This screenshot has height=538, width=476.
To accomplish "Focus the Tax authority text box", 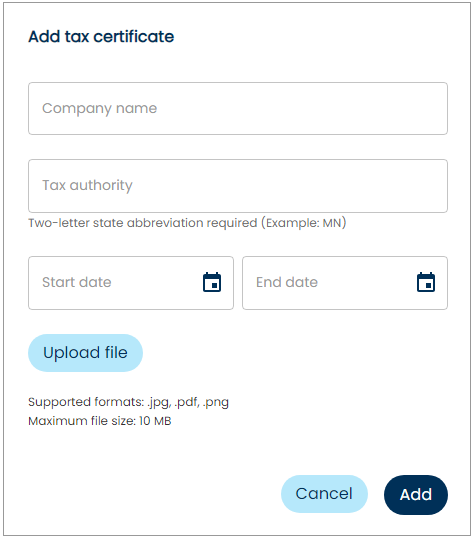I will 238,186.
